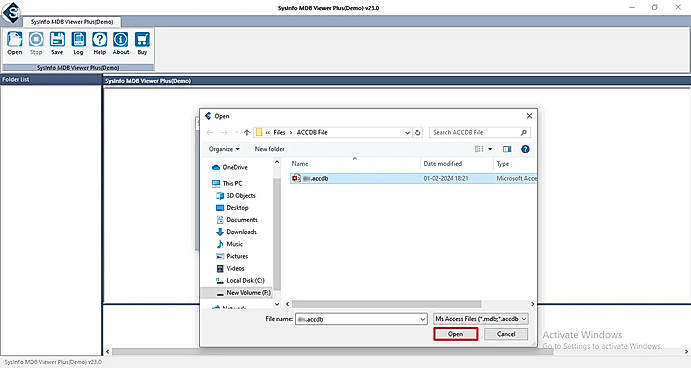Viewport: 691px width, 368px height.
Task: Open Downloads in the navigation pane
Action: point(236,232)
